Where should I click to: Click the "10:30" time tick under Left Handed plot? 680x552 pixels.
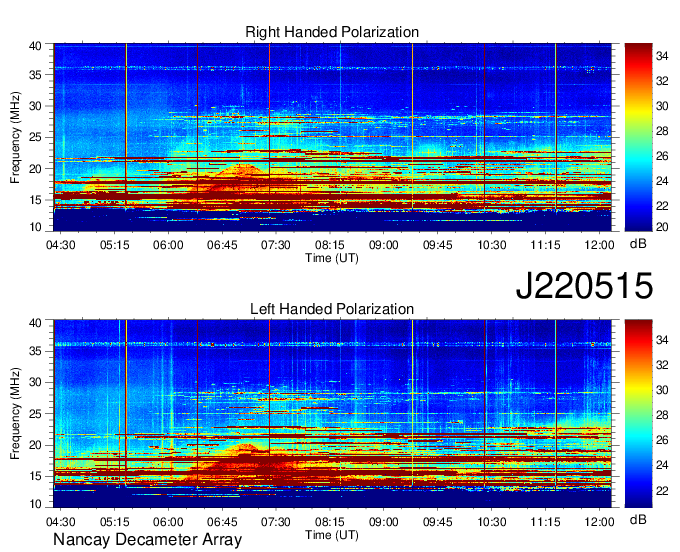tap(492, 522)
